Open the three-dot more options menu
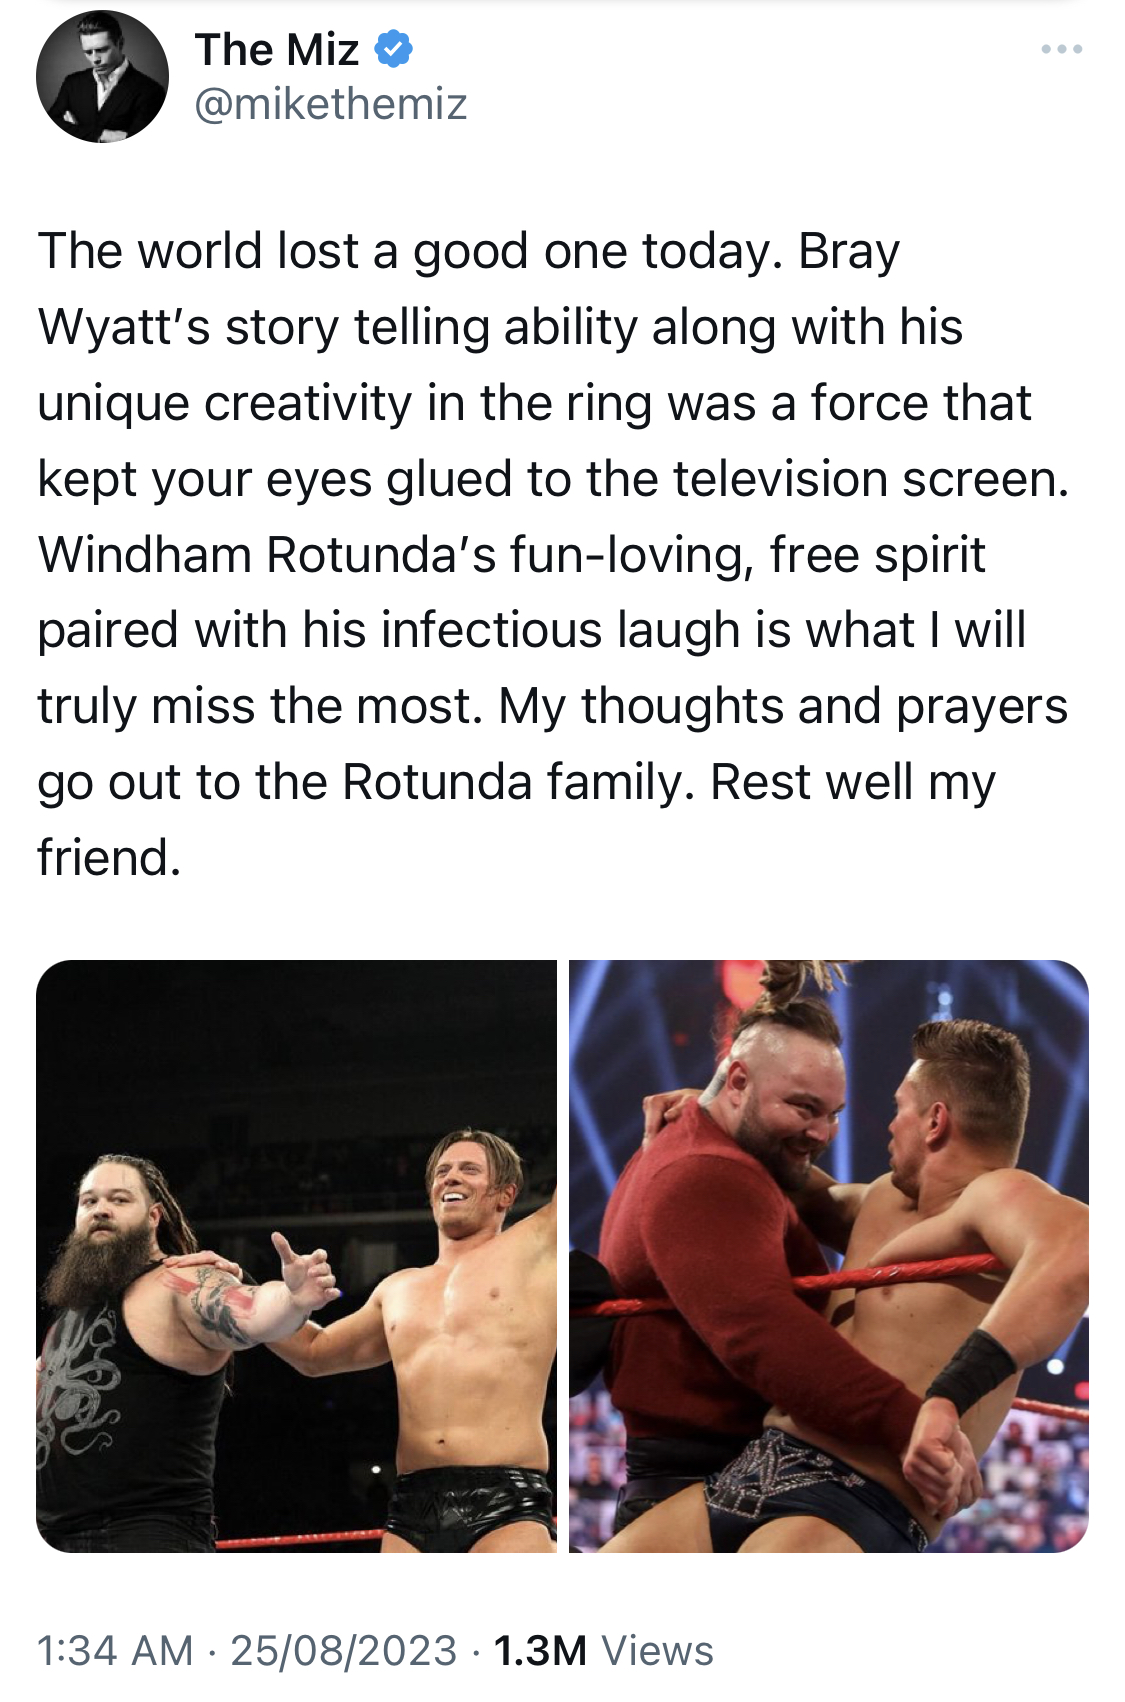Image resolution: width=1125 pixels, height=1702 pixels. point(1061,49)
